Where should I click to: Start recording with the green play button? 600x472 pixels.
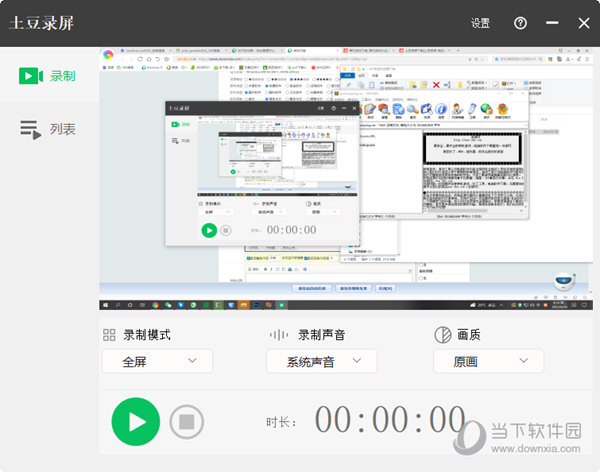coord(135,421)
